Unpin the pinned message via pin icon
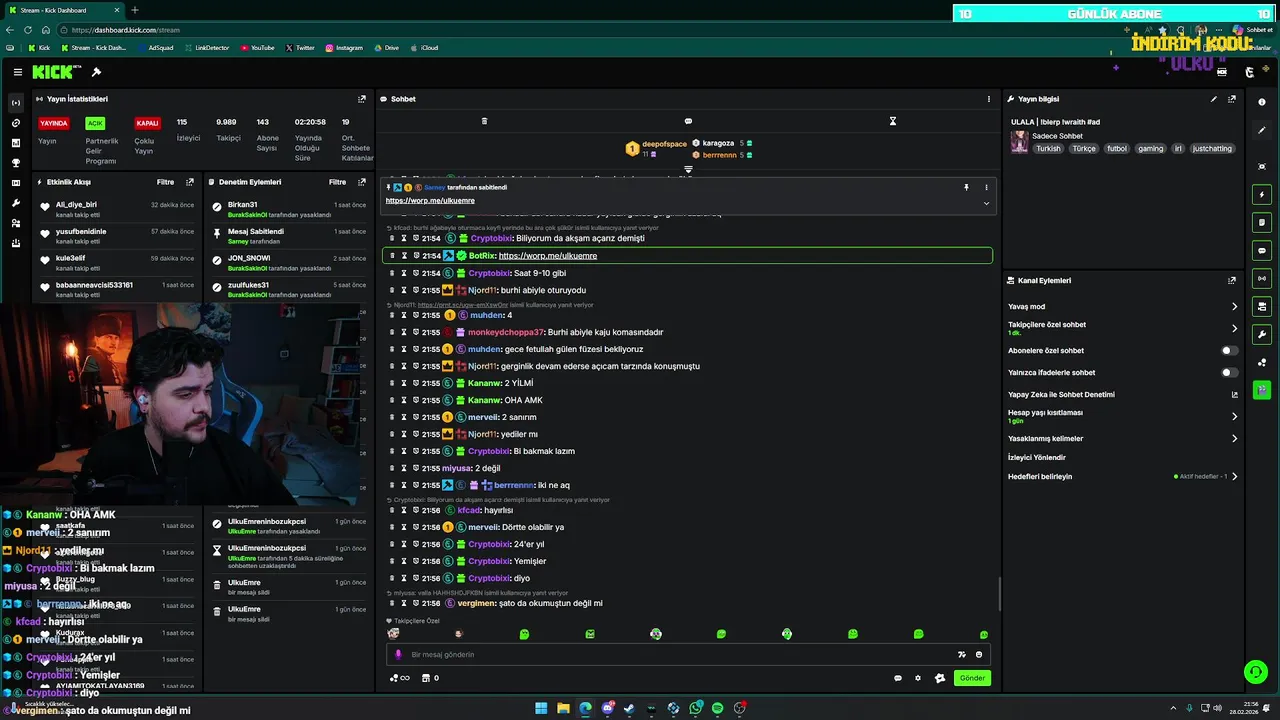The height and width of the screenshot is (720, 1280). tap(966, 187)
